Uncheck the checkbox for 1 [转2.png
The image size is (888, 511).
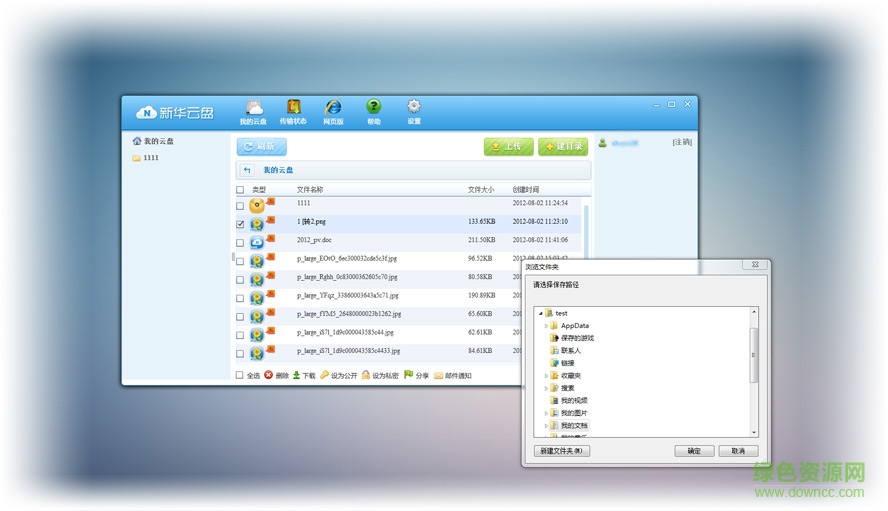pos(240,223)
